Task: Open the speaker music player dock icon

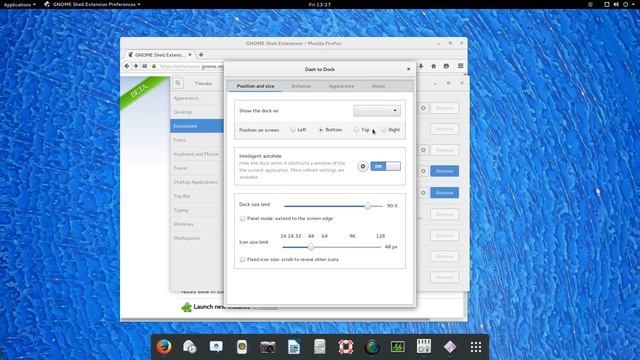Action: coord(242,347)
